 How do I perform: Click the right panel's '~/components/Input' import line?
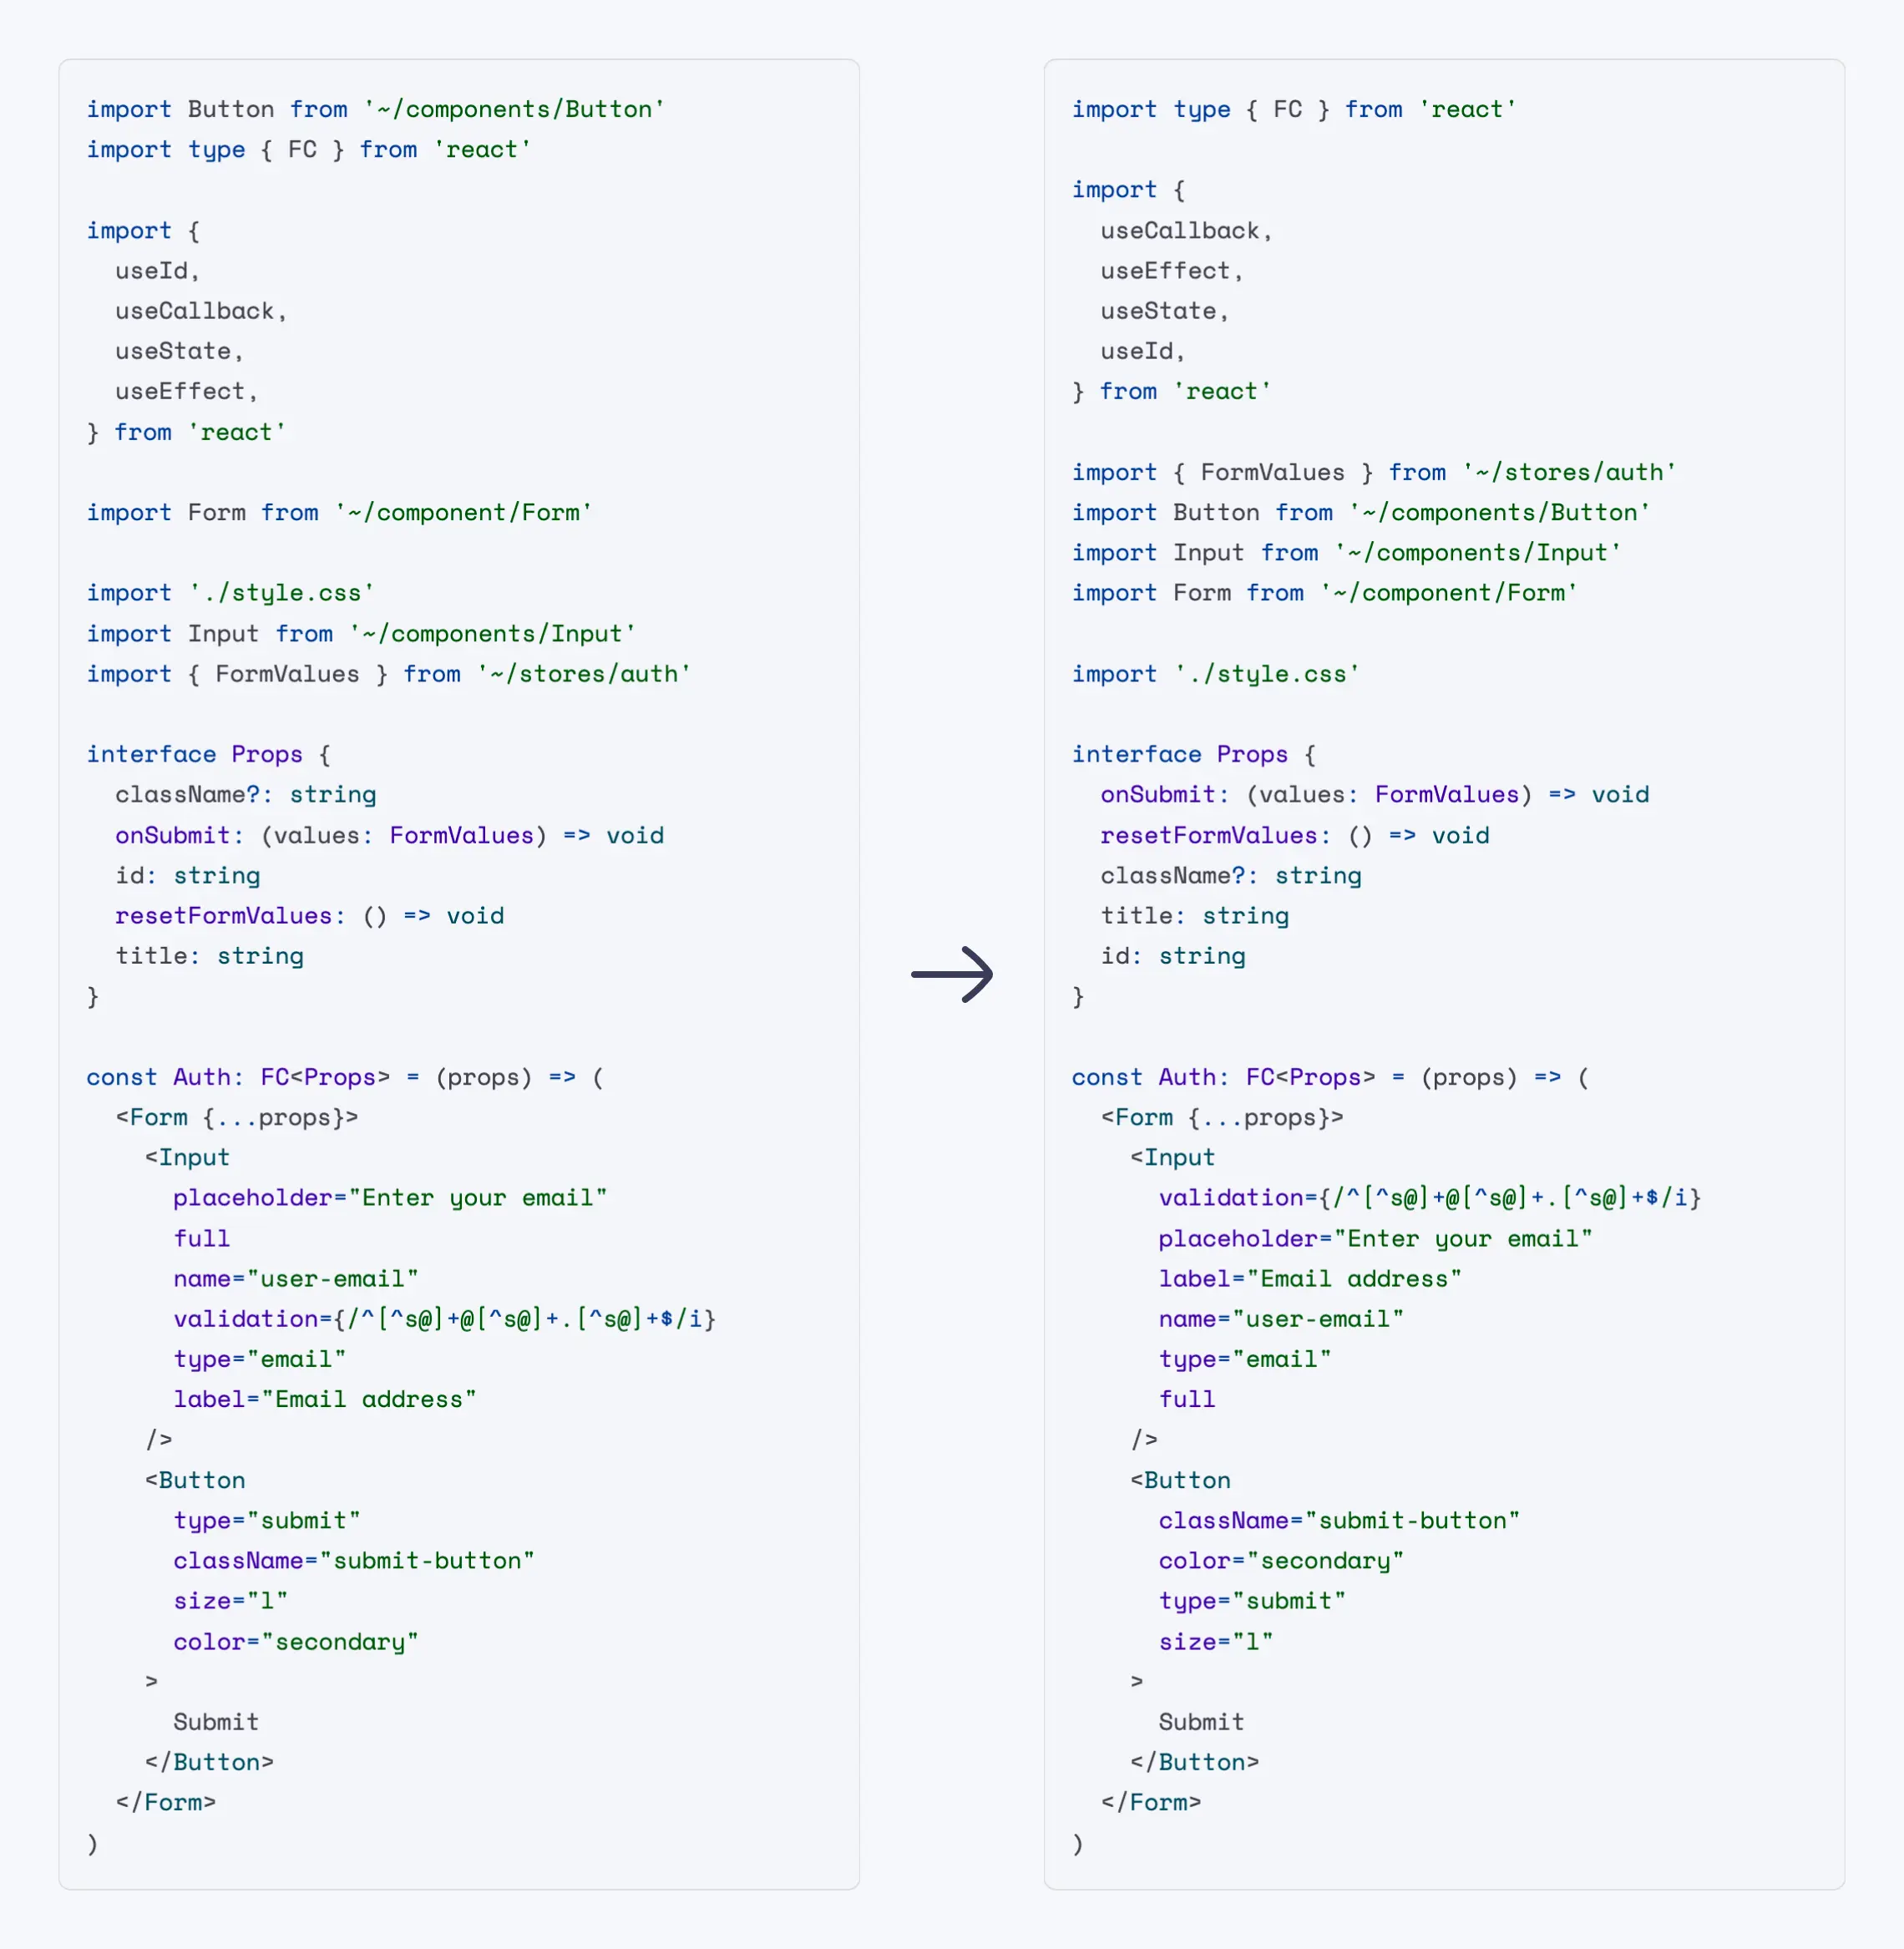click(1345, 553)
